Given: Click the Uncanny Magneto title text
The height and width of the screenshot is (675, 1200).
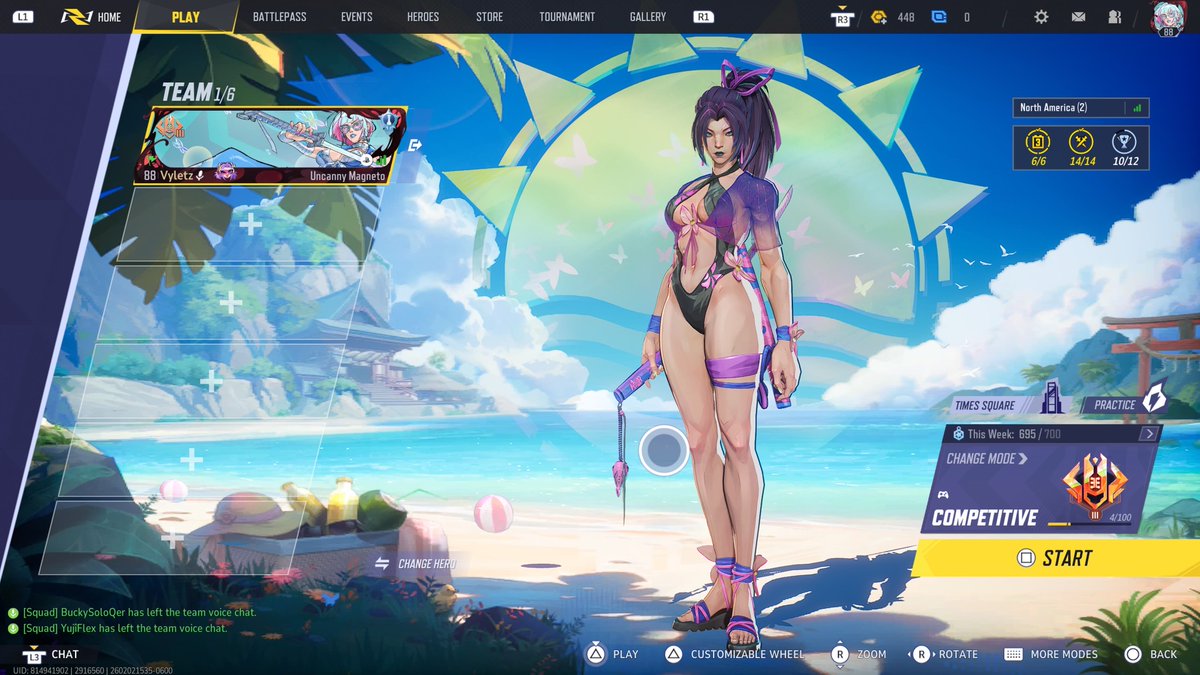Looking at the screenshot, I should pyautogui.click(x=347, y=176).
